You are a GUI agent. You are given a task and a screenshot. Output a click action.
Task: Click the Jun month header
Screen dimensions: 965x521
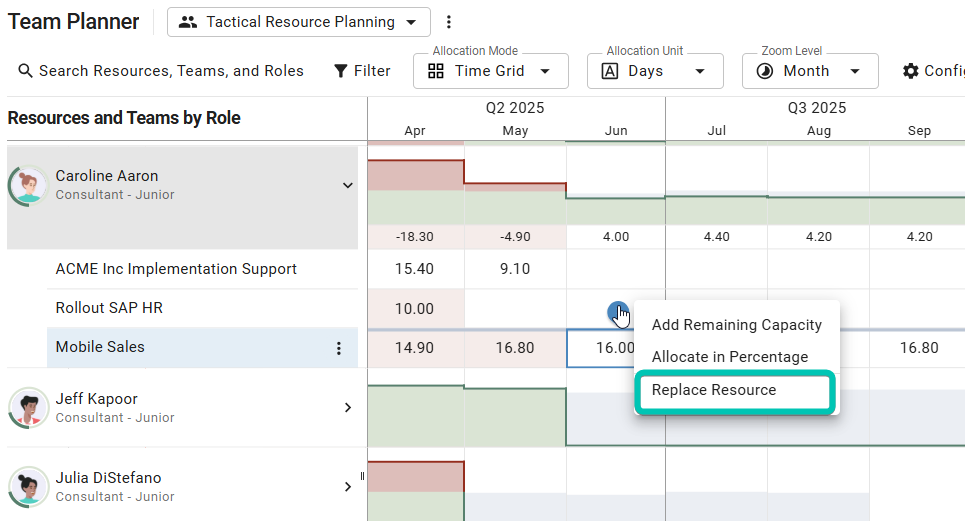pyautogui.click(x=616, y=131)
